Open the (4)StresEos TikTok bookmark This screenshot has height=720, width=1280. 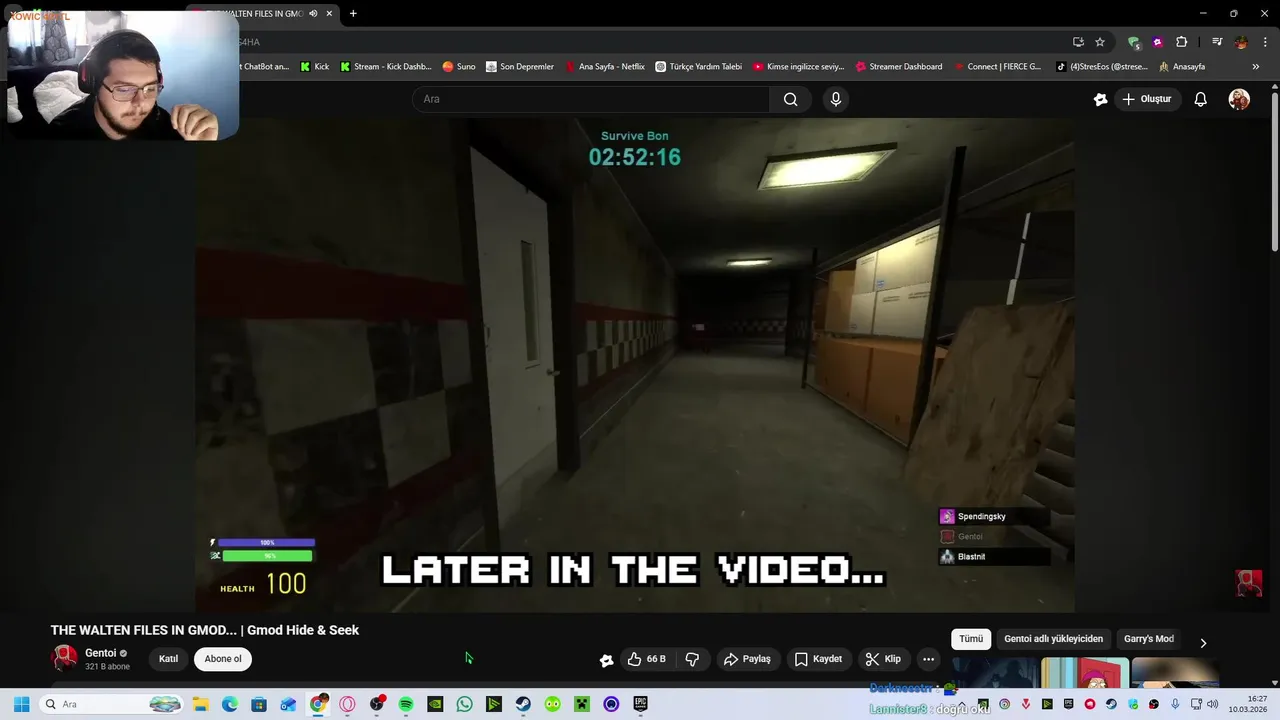click(x=1102, y=67)
